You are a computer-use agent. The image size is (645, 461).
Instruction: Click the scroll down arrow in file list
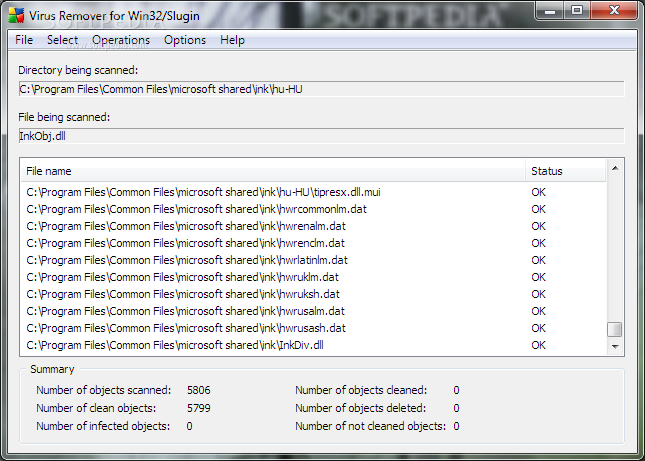[x=615, y=346]
